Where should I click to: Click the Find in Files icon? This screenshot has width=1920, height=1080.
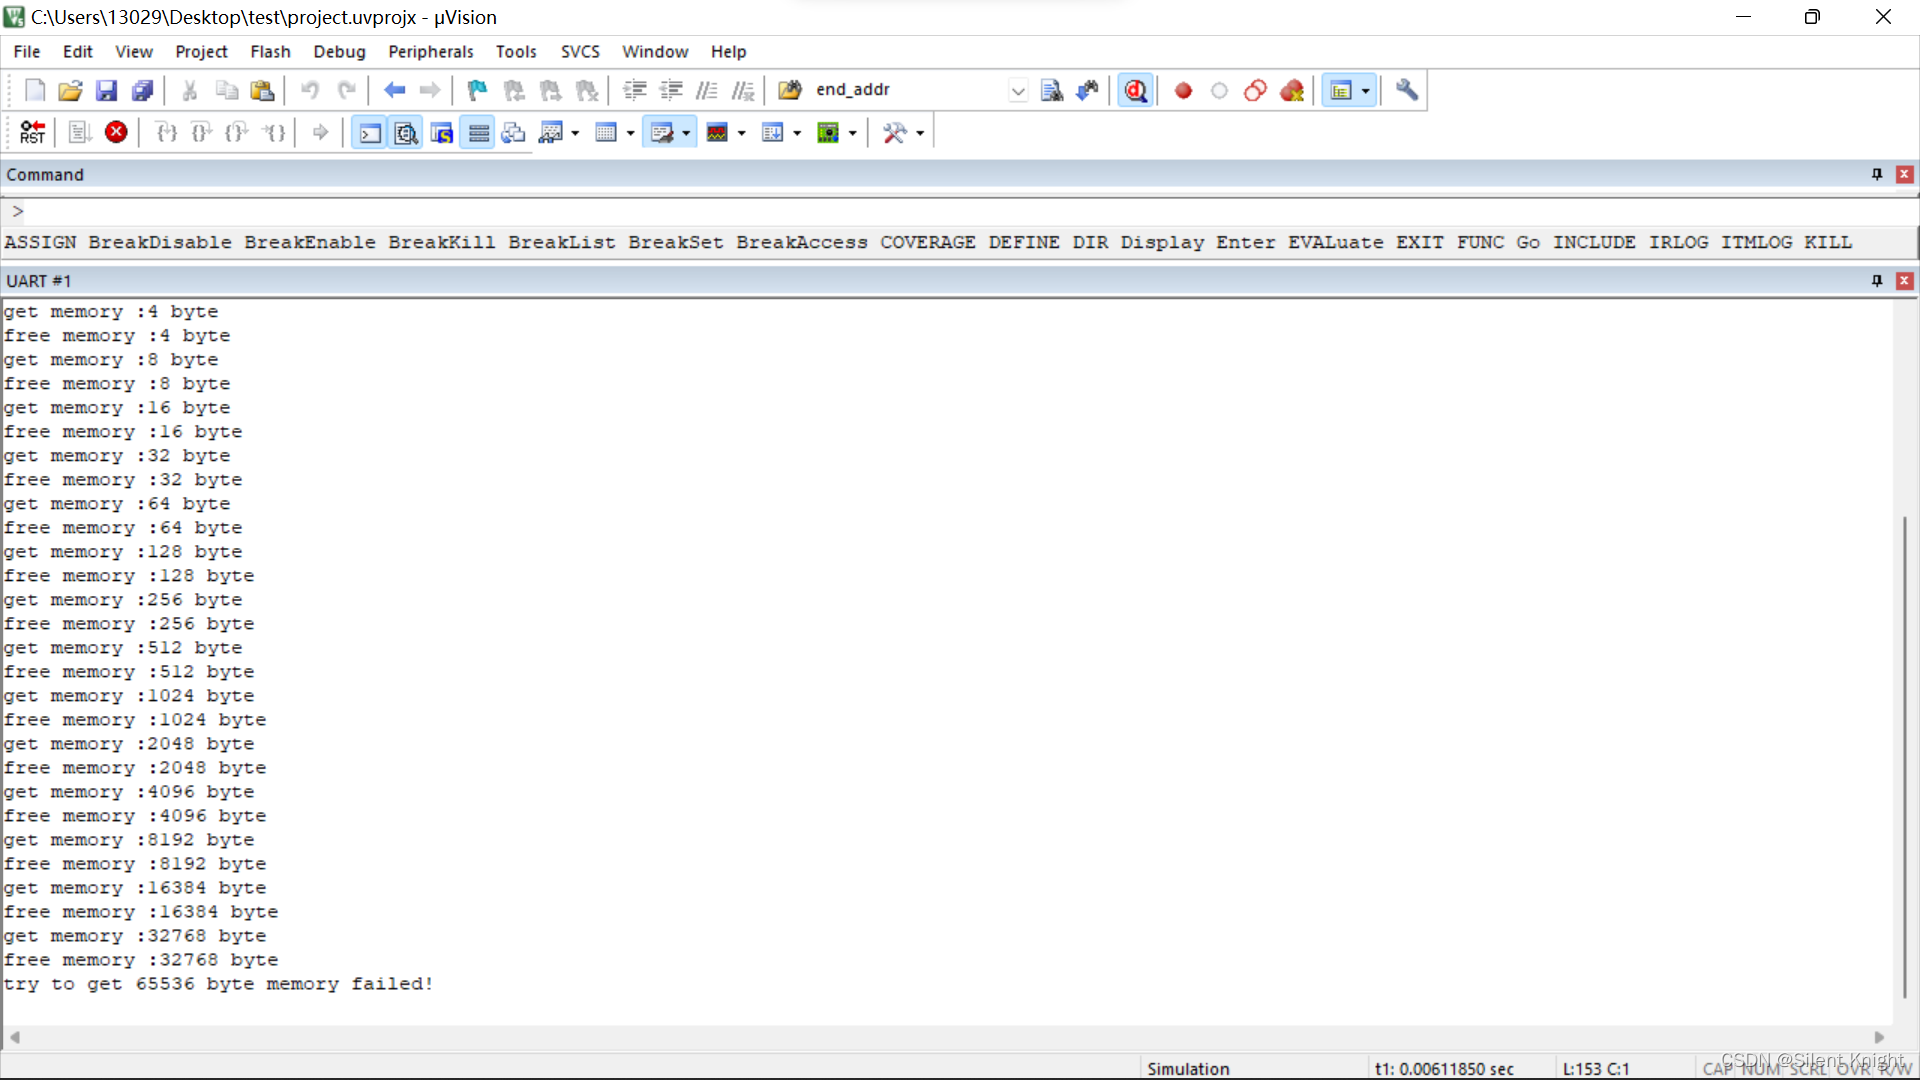tap(789, 90)
